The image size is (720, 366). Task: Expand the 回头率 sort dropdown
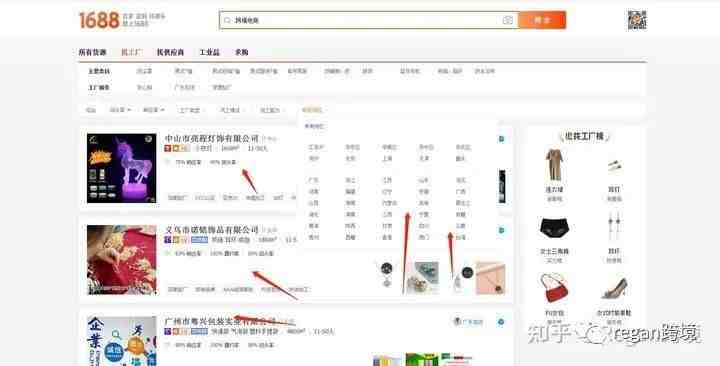120,110
